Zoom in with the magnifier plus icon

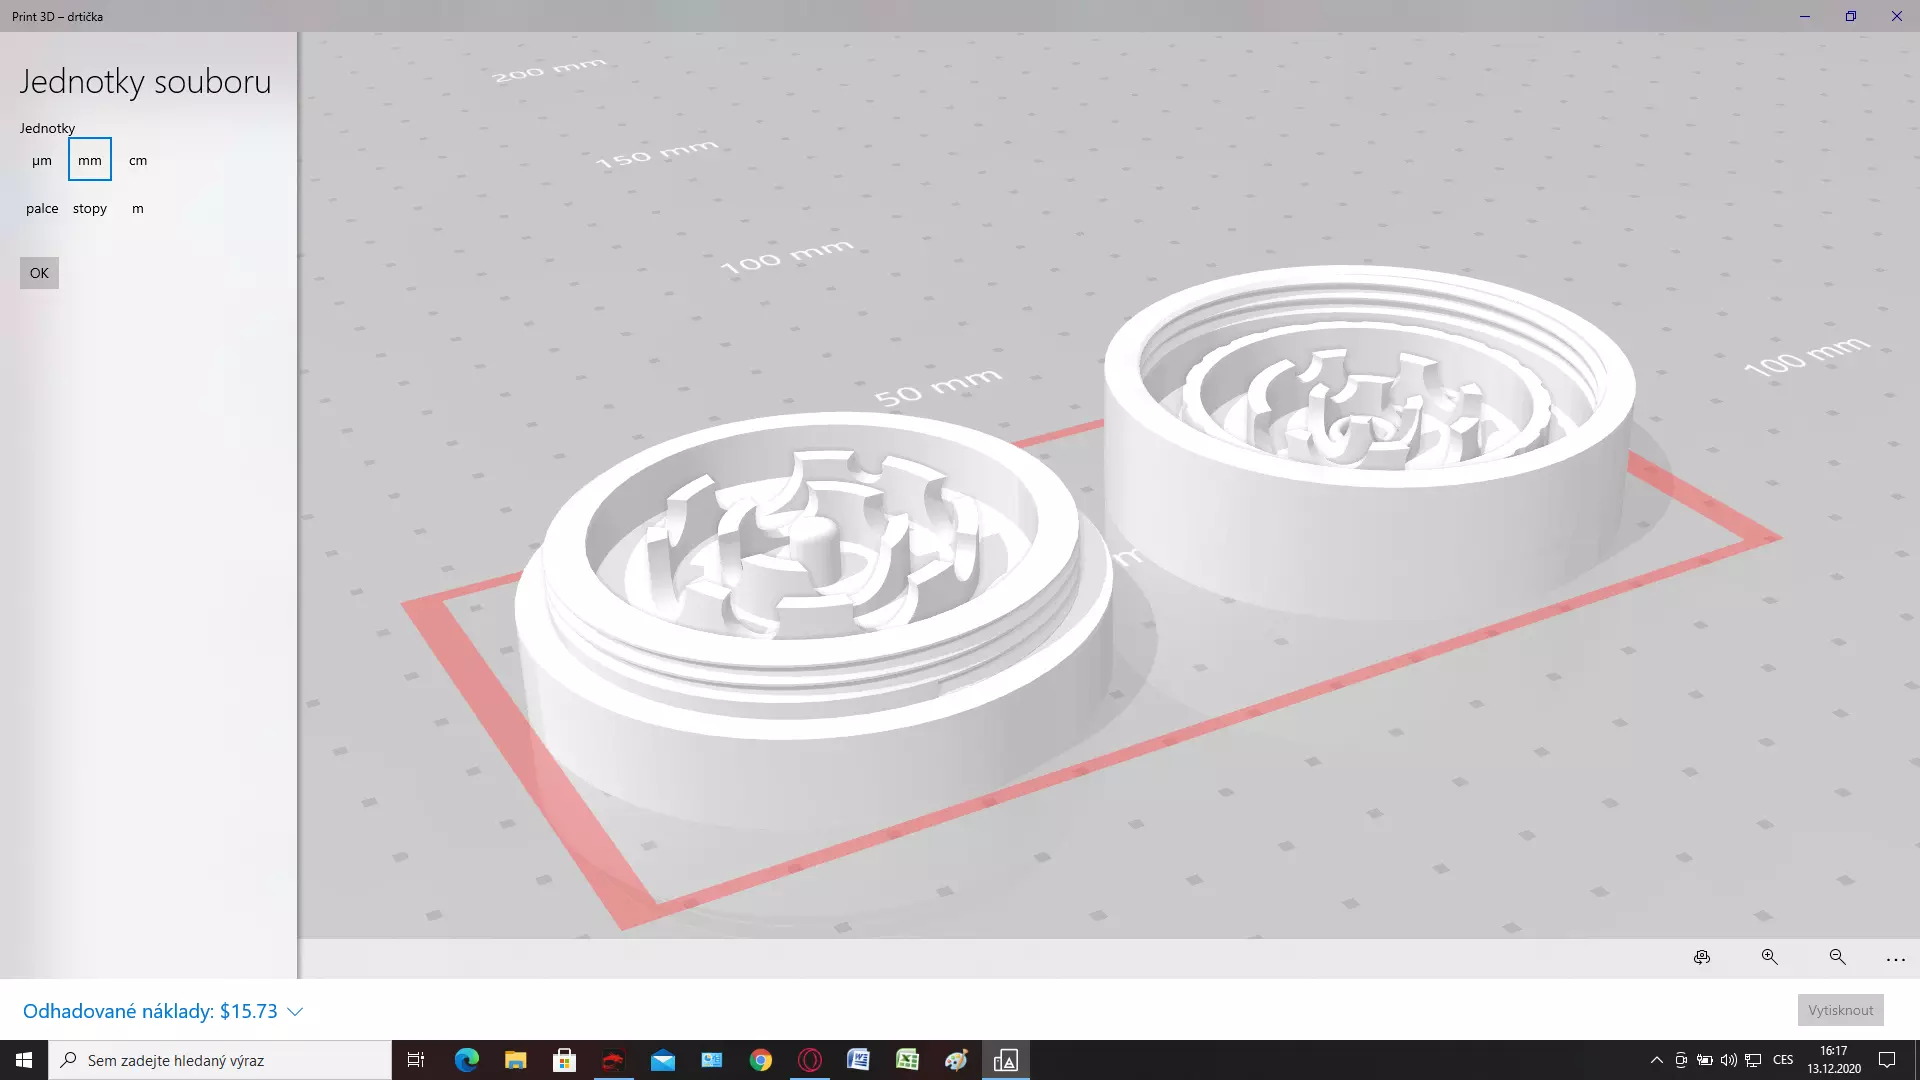click(x=1769, y=957)
